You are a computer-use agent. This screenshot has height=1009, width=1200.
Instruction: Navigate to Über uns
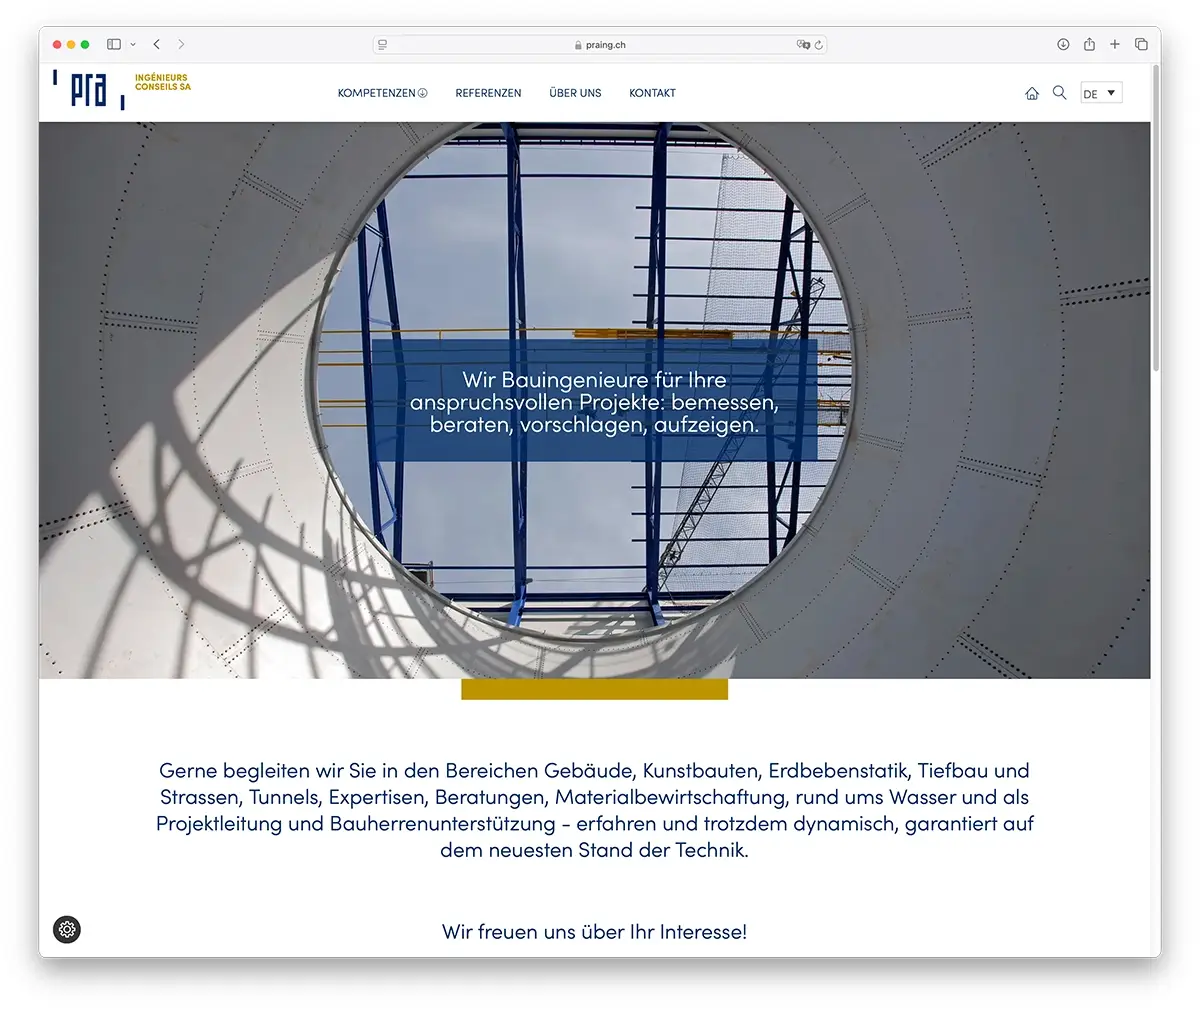click(575, 93)
